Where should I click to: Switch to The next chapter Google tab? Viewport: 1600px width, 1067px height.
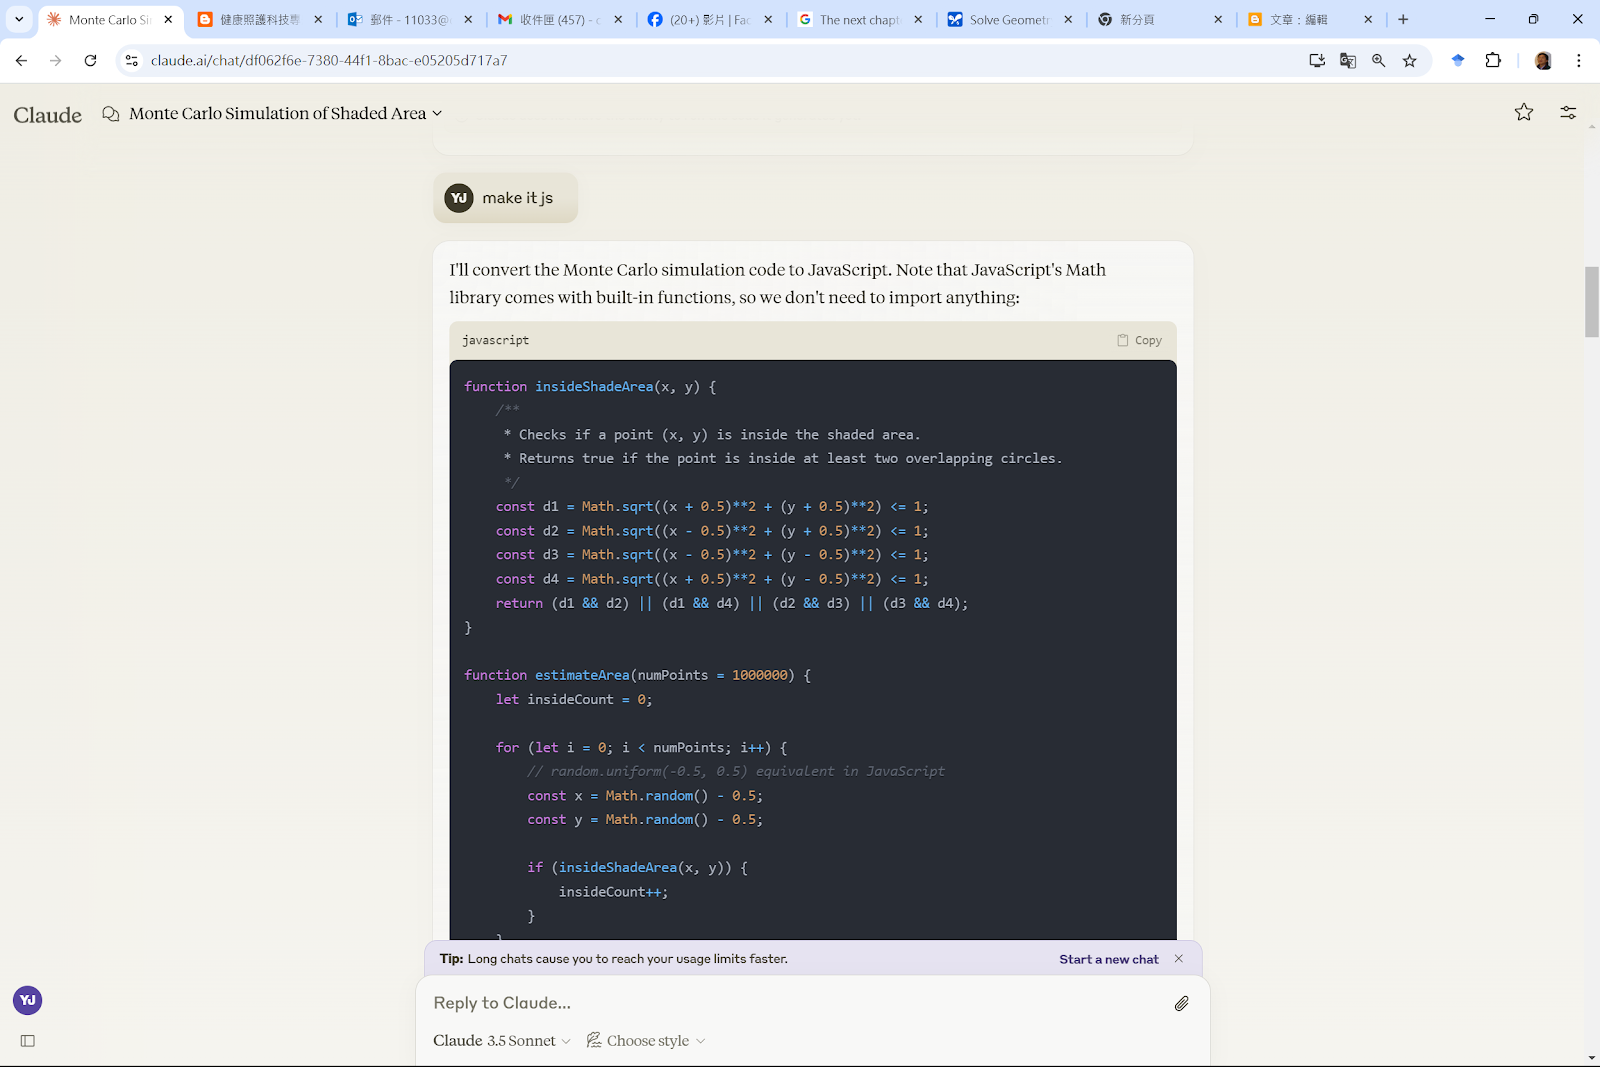pyautogui.click(x=859, y=19)
